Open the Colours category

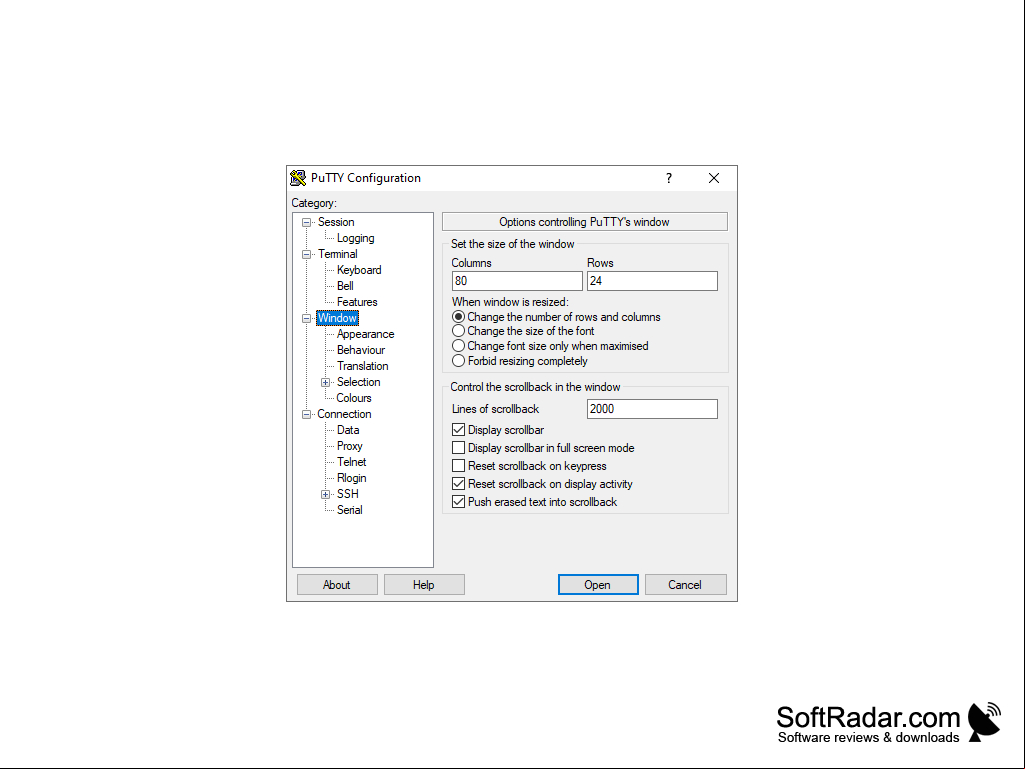(x=354, y=398)
